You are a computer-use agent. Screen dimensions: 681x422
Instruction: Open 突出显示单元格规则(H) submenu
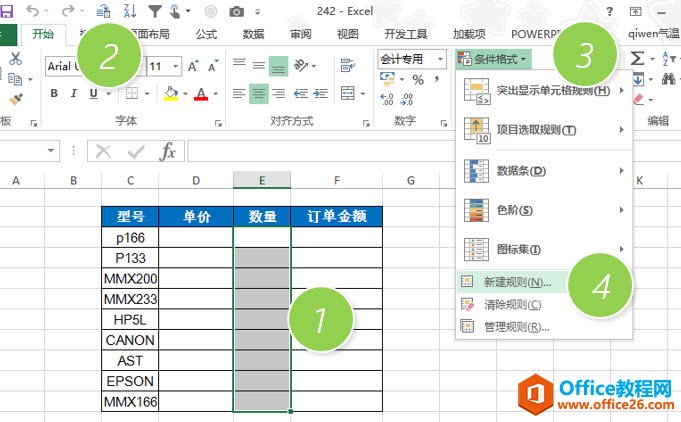coord(544,91)
